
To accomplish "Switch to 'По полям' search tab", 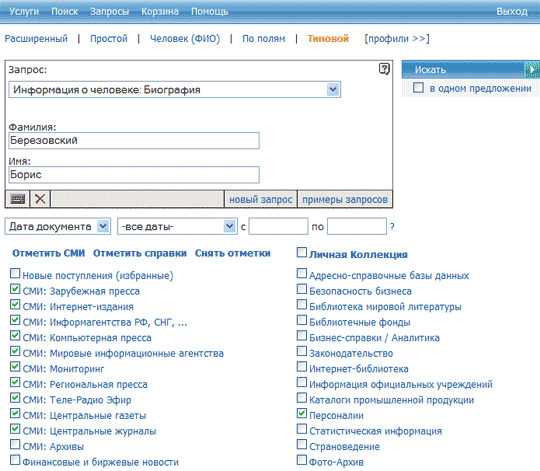I will (x=264, y=39).
